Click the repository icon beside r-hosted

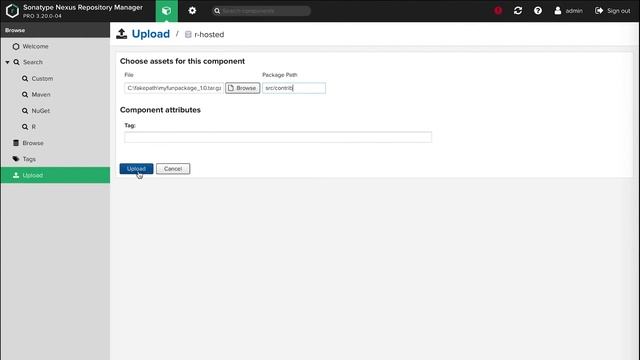[x=188, y=35]
